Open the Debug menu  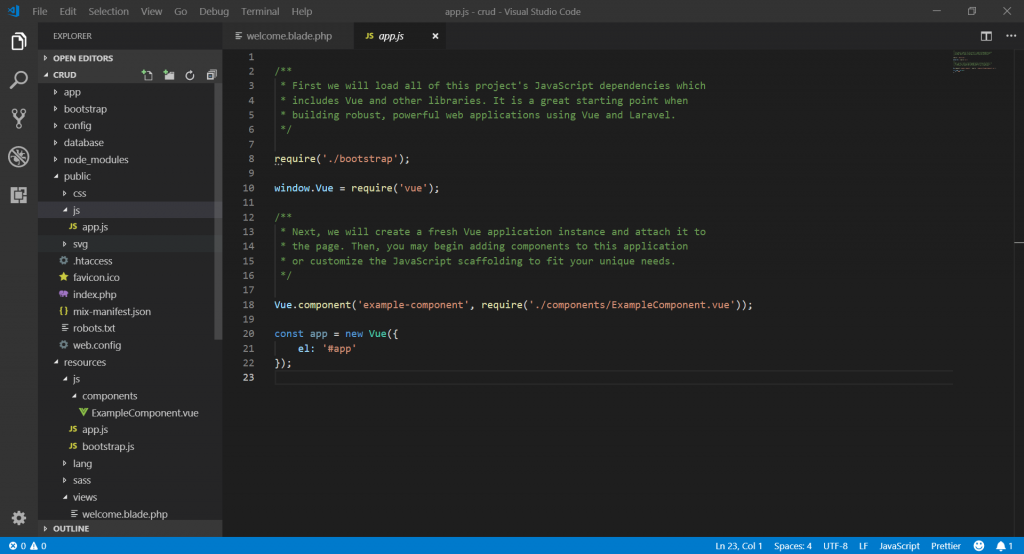214,11
